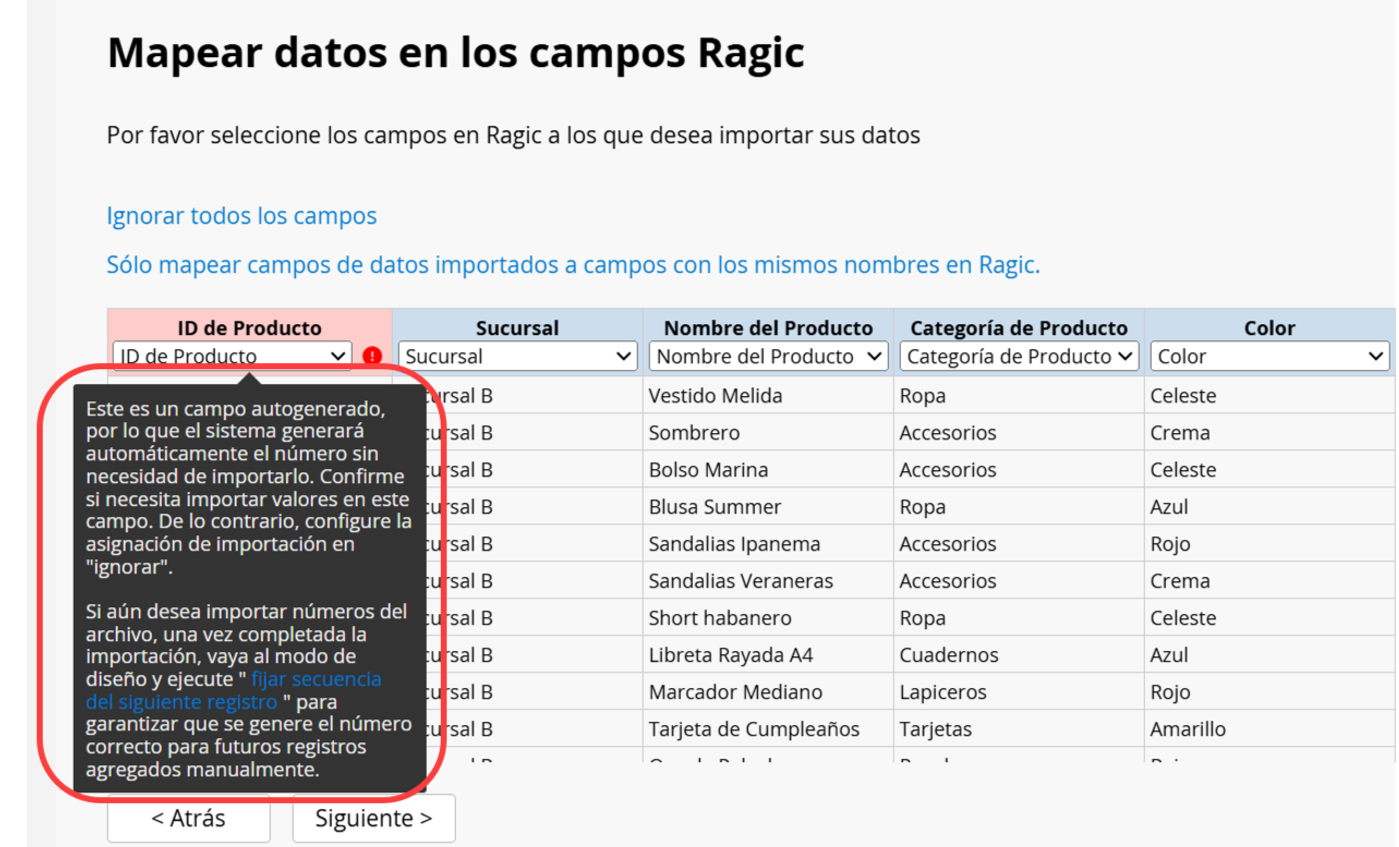The height and width of the screenshot is (847, 1399).
Task: Click the 'Mapear datos en los campos Ragic' heading
Action: click(456, 53)
